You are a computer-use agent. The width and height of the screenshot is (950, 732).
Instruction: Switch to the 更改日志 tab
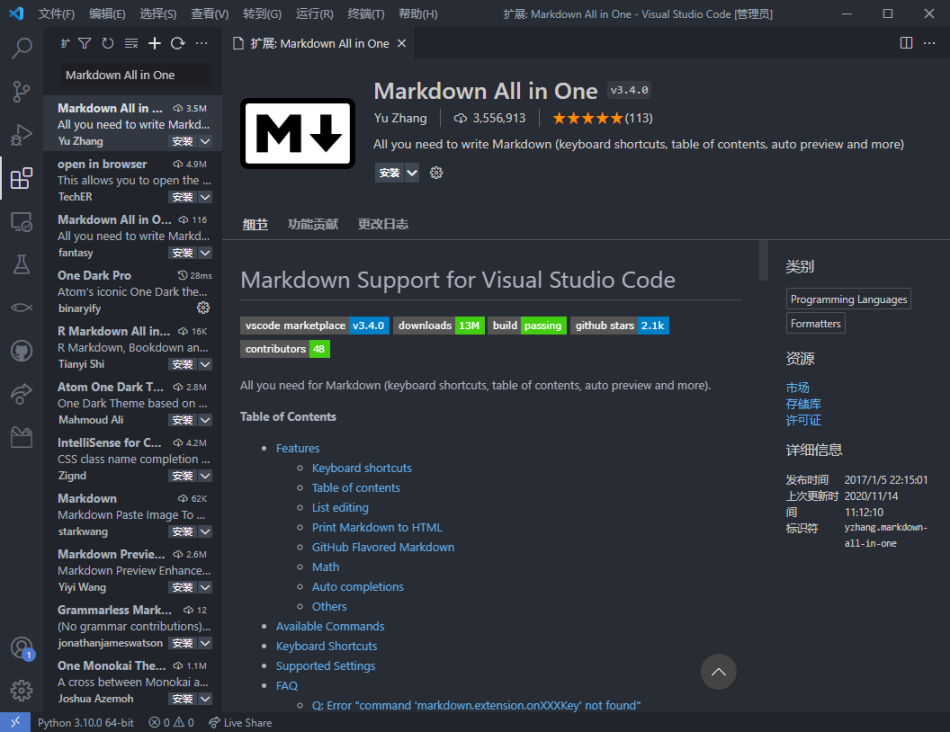[383, 224]
